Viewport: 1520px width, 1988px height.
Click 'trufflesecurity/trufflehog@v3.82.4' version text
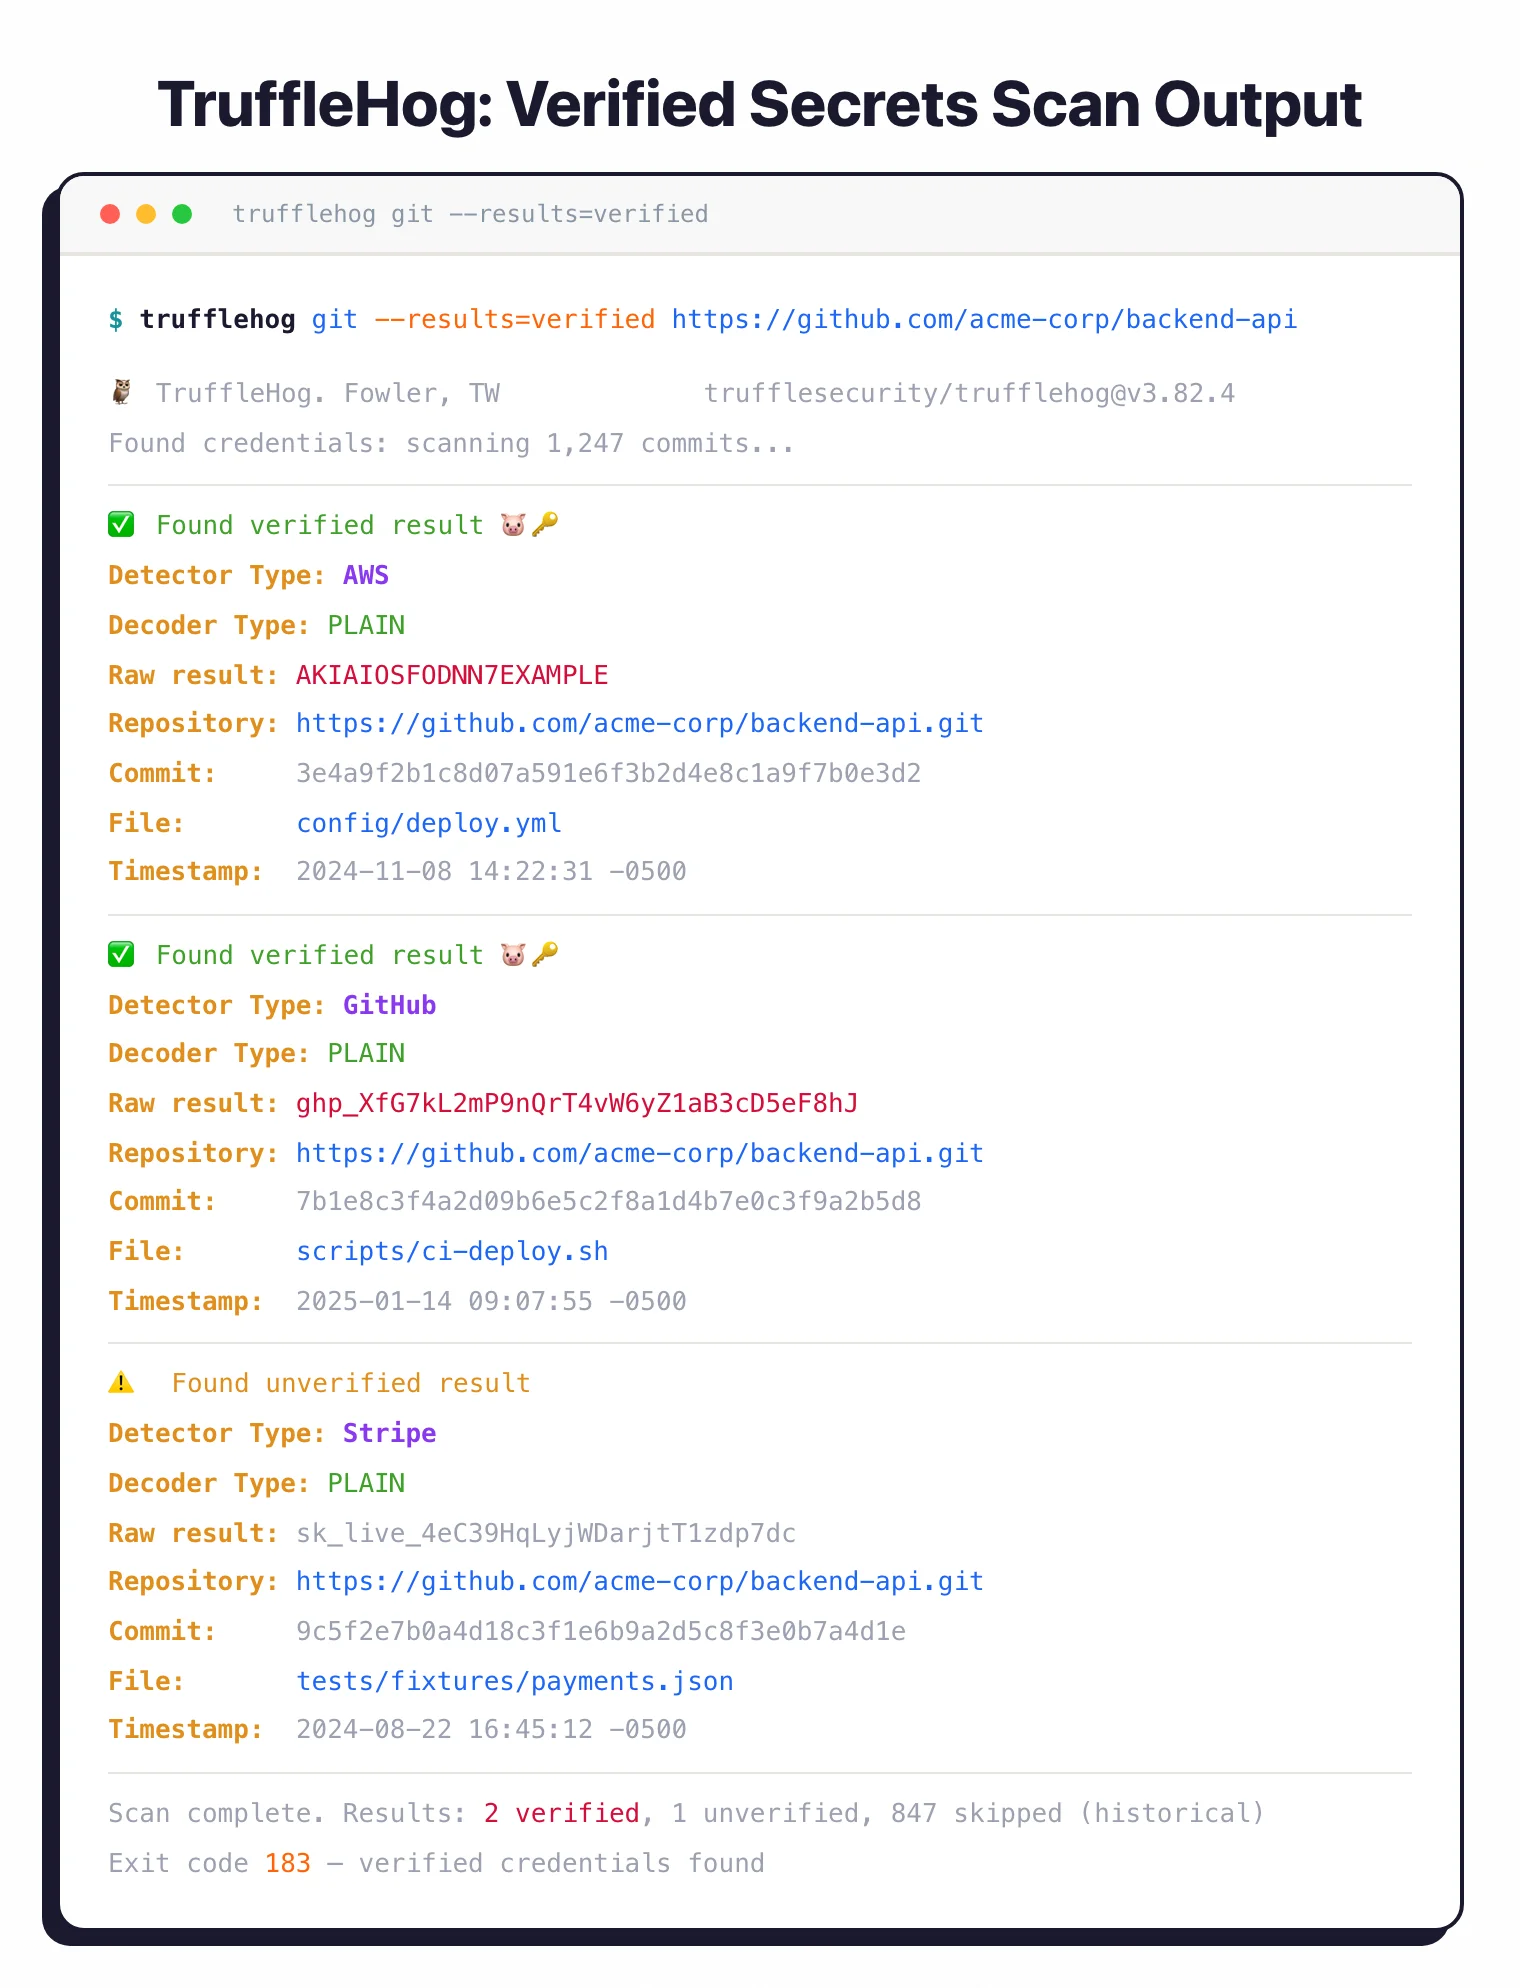coord(969,393)
